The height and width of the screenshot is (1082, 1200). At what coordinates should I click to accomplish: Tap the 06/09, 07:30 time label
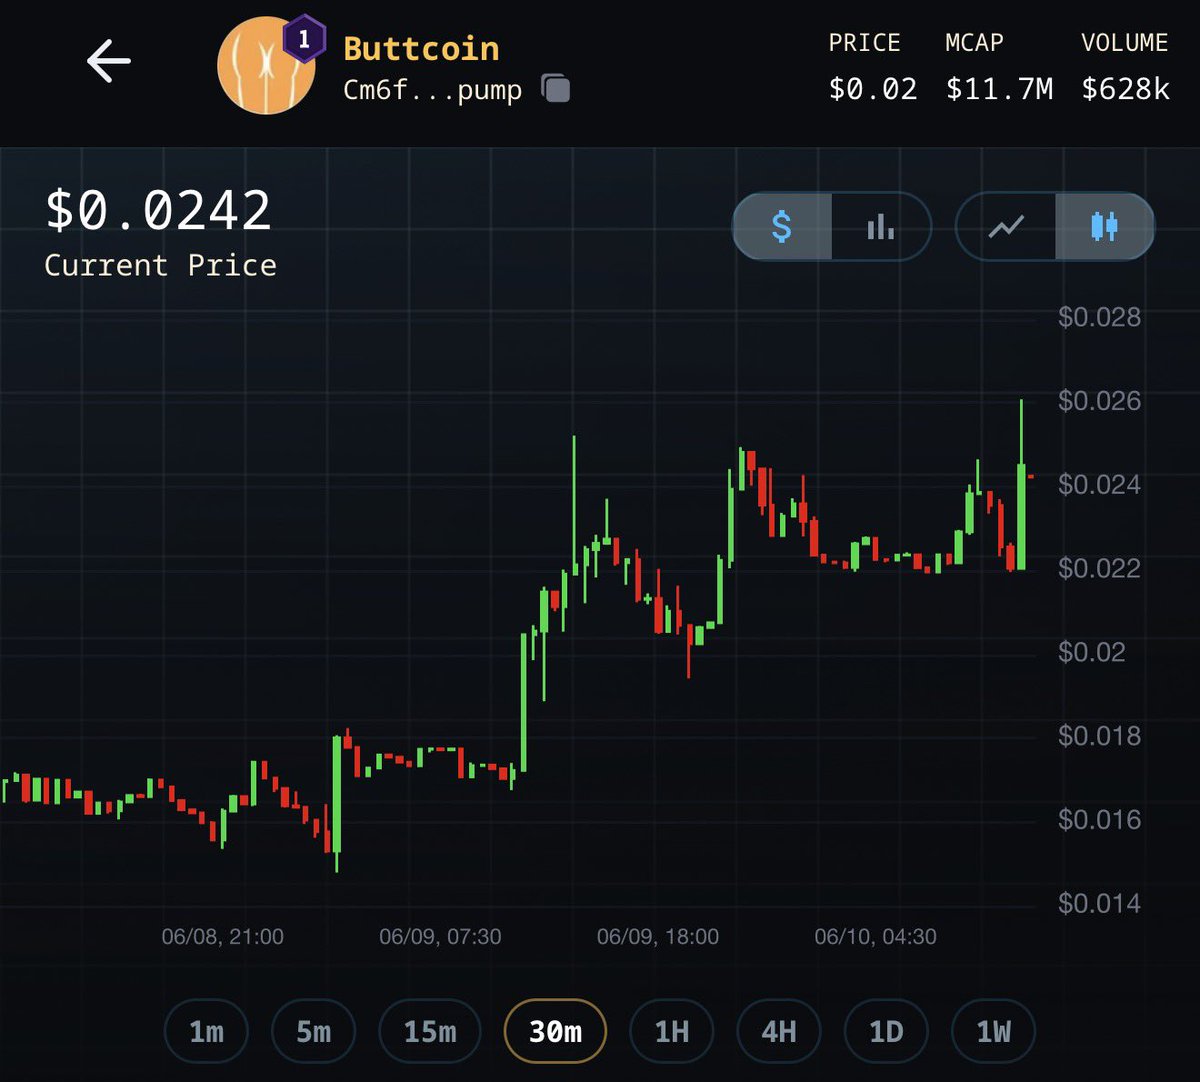440,937
